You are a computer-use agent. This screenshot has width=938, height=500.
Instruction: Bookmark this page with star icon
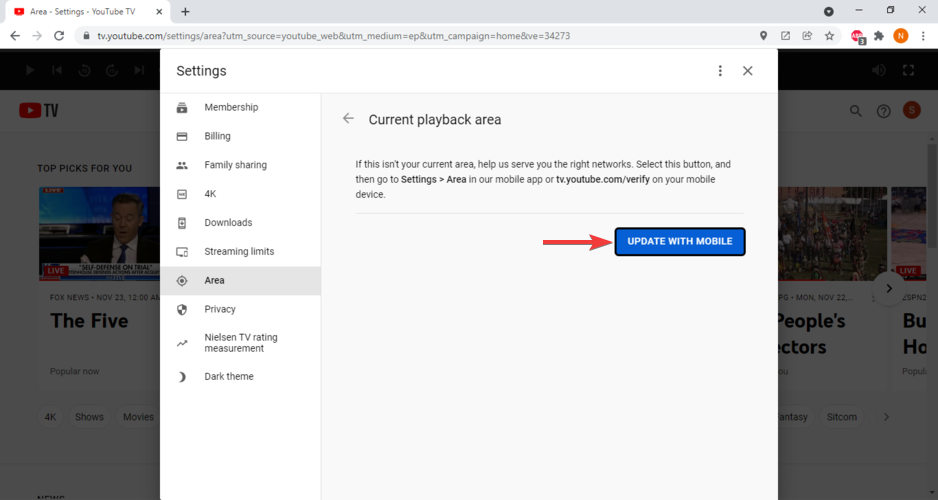(829, 35)
